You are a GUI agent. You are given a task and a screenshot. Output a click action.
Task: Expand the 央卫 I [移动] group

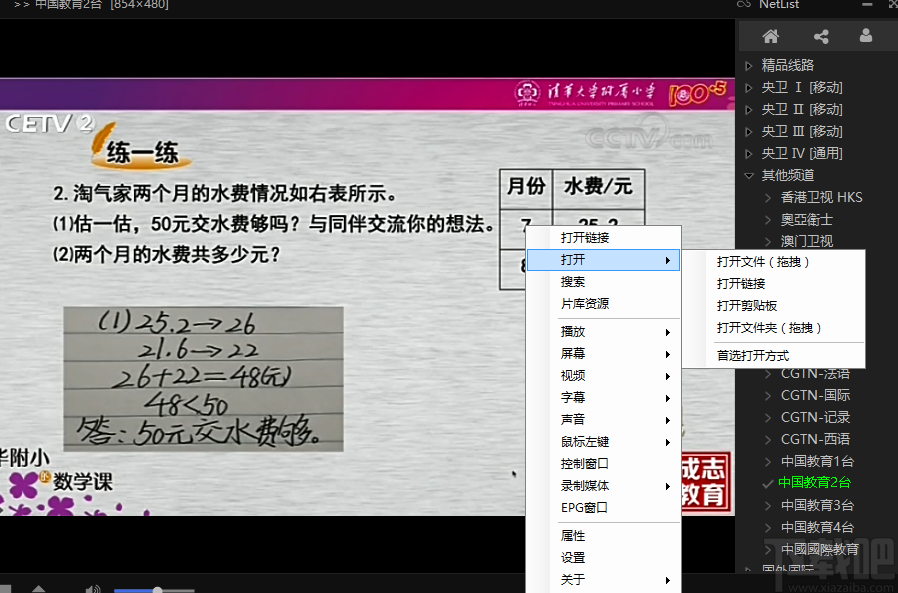tap(749, 88)
